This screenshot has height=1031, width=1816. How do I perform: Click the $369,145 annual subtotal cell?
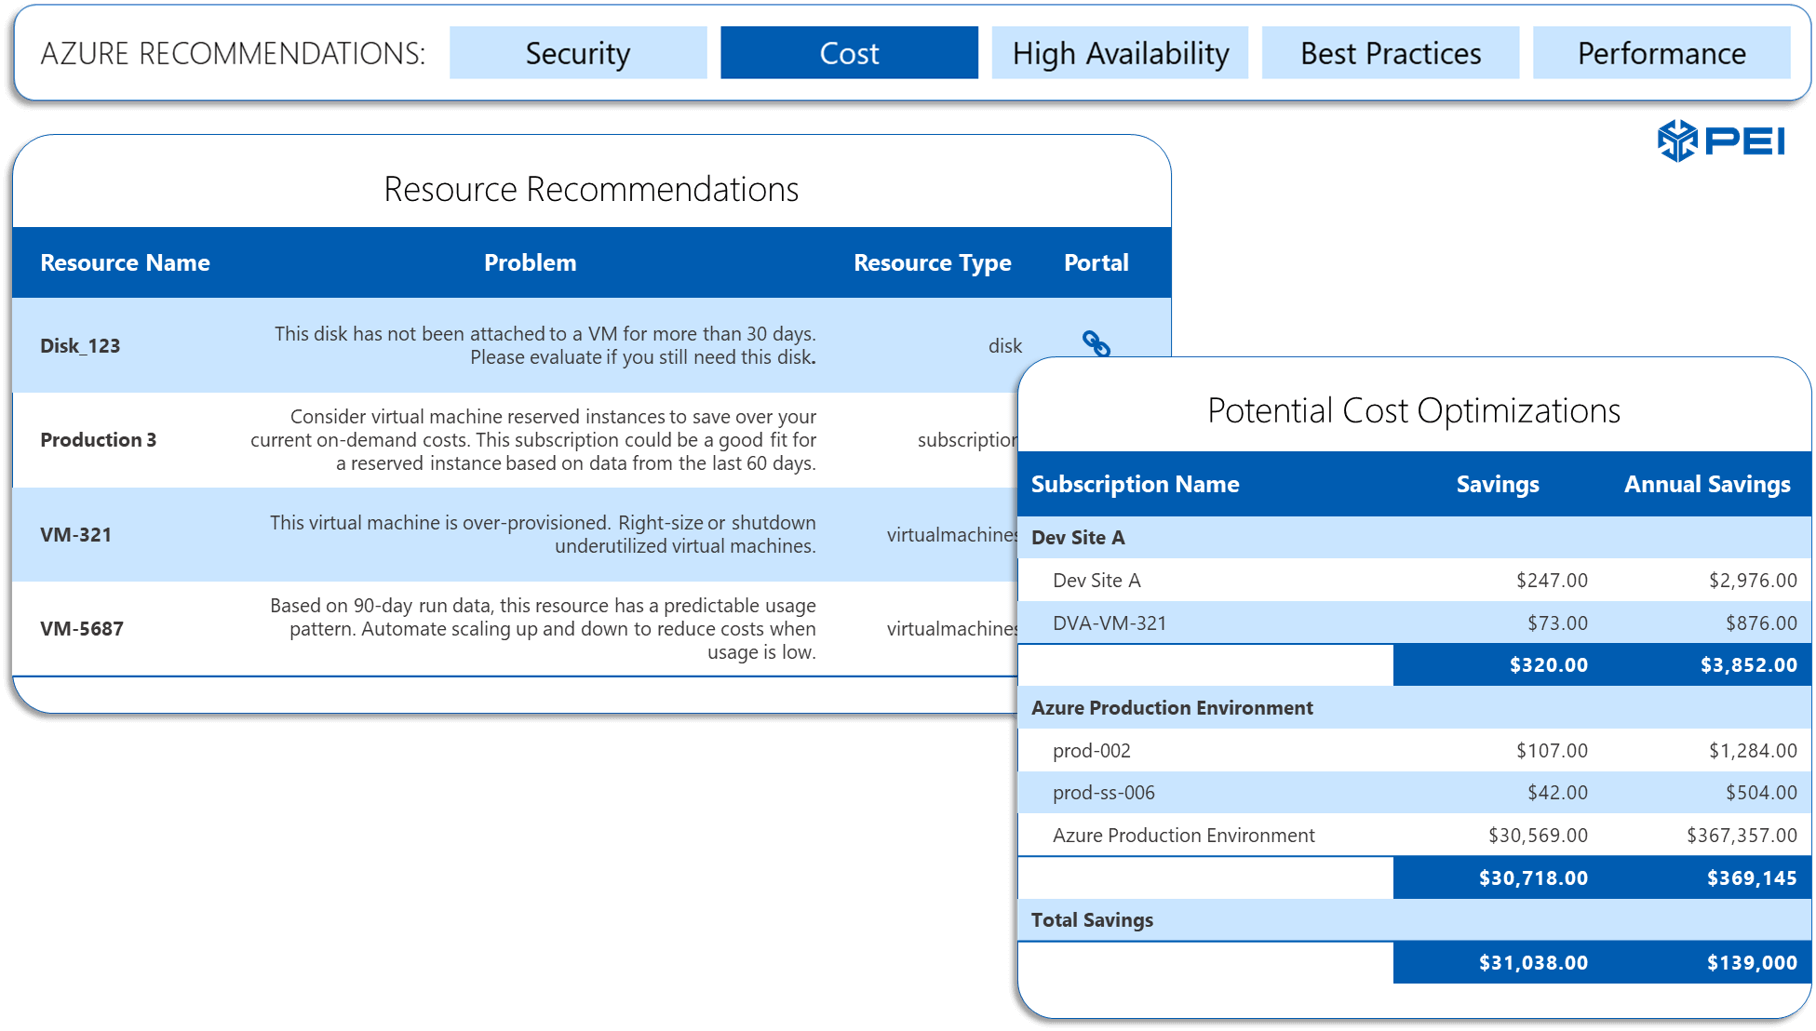click(x=1751, y=878)
